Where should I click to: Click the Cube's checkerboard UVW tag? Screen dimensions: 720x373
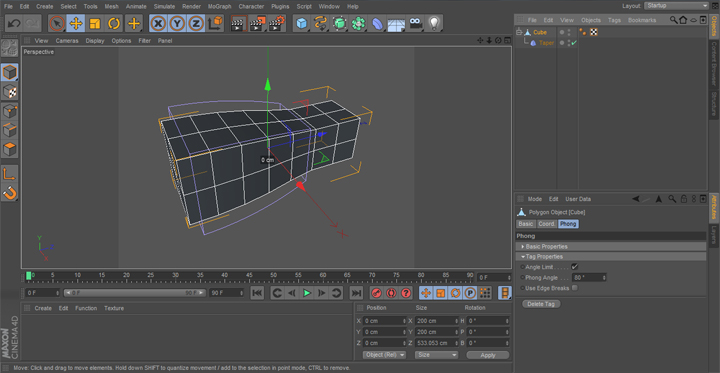click(594, 32)
